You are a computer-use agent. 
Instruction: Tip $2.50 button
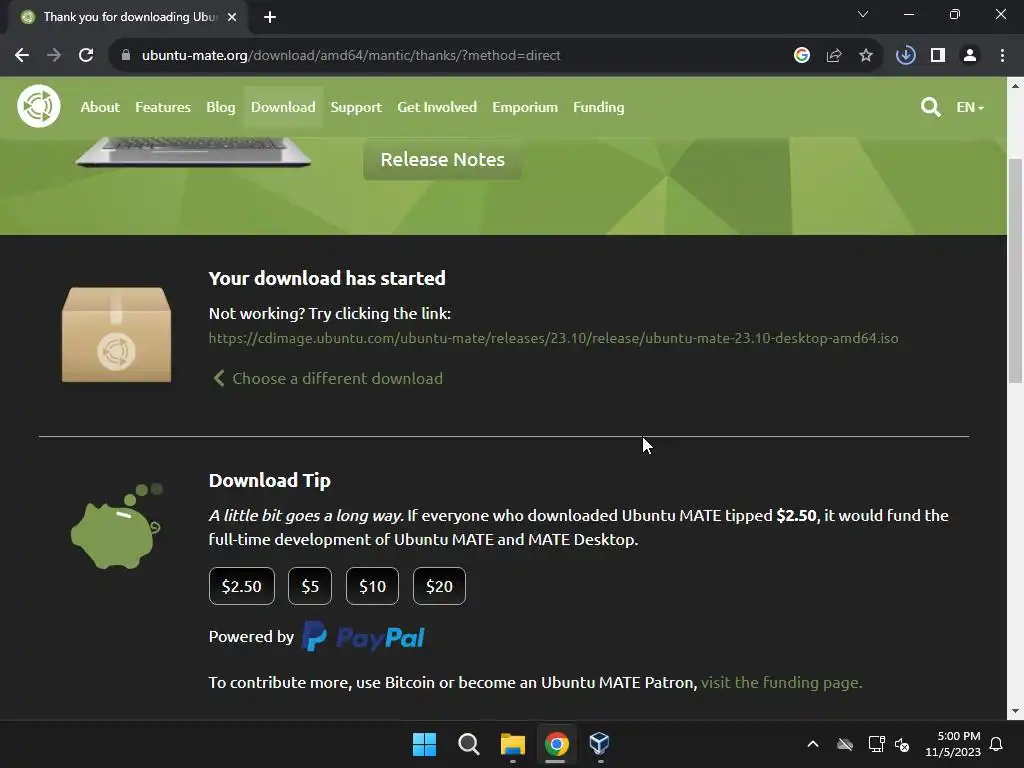(x=242, y=586)
